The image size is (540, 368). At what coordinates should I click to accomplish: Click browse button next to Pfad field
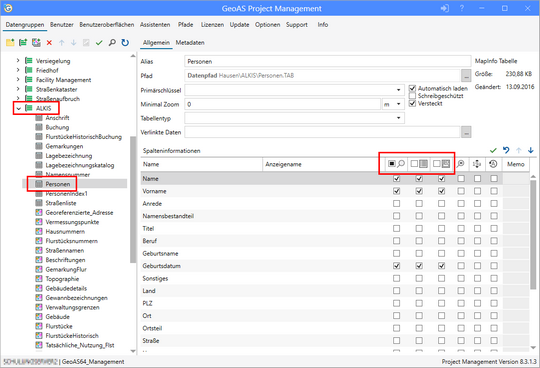click(x=466, y=75)
